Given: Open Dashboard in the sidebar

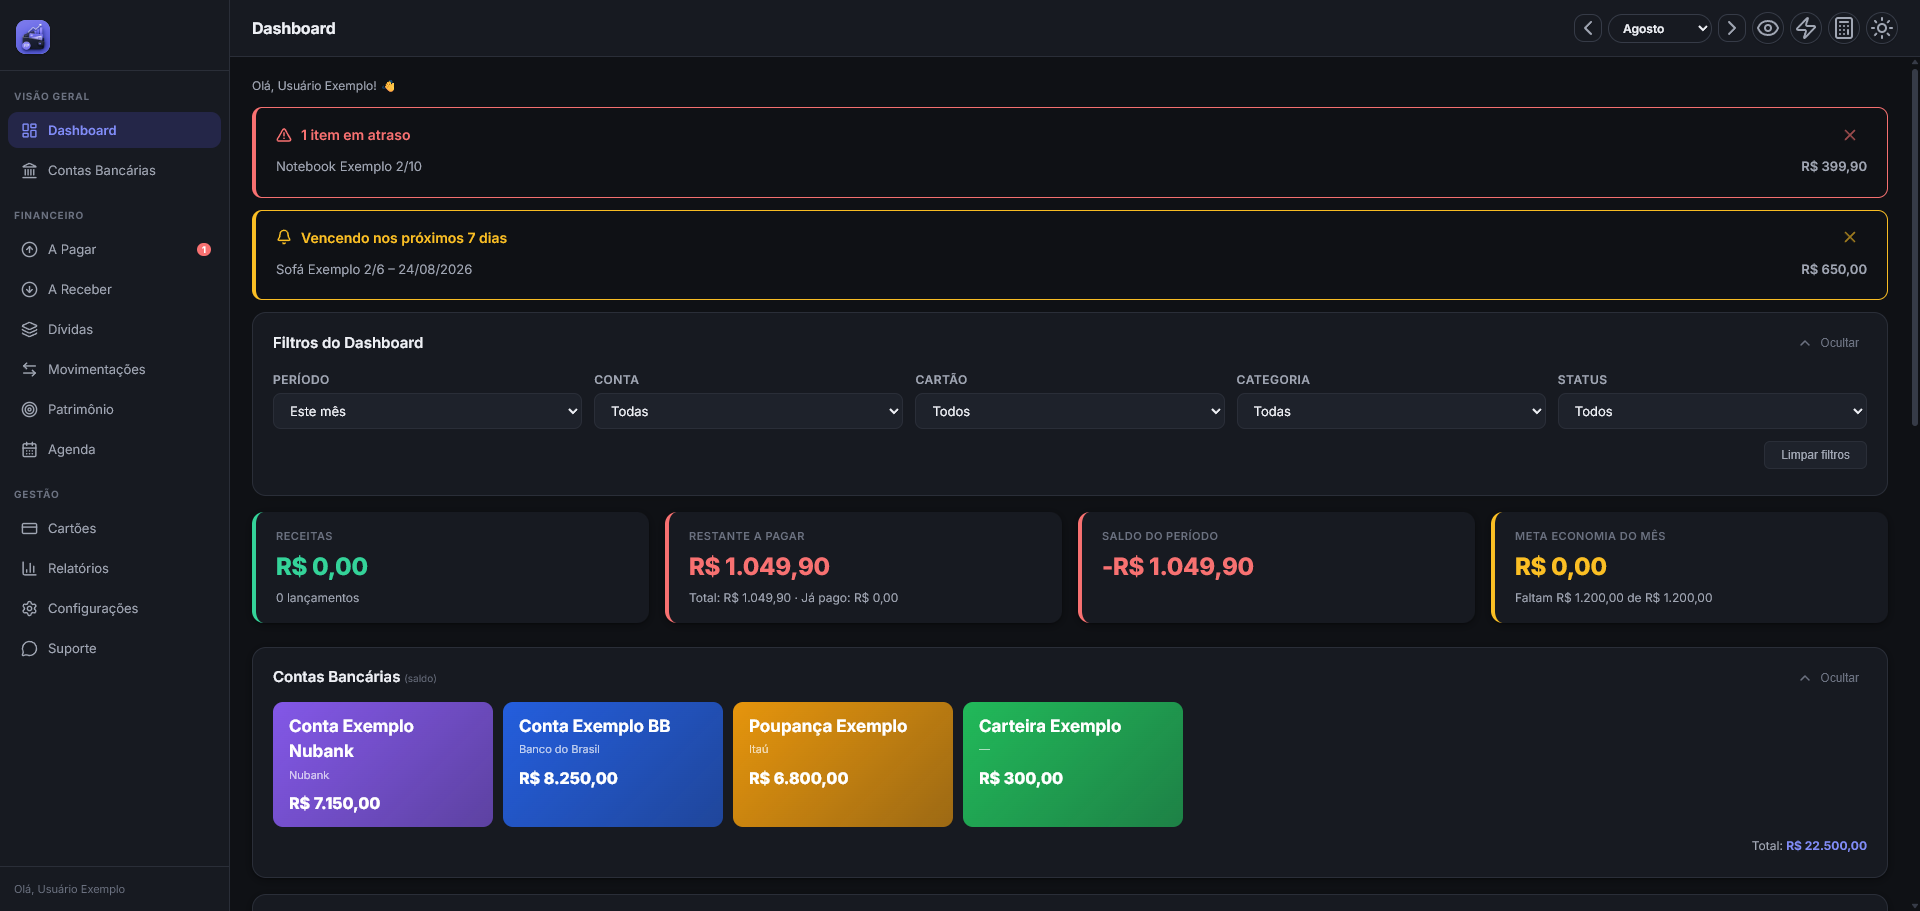Looking at the screenshot, I should coord(114,130).
